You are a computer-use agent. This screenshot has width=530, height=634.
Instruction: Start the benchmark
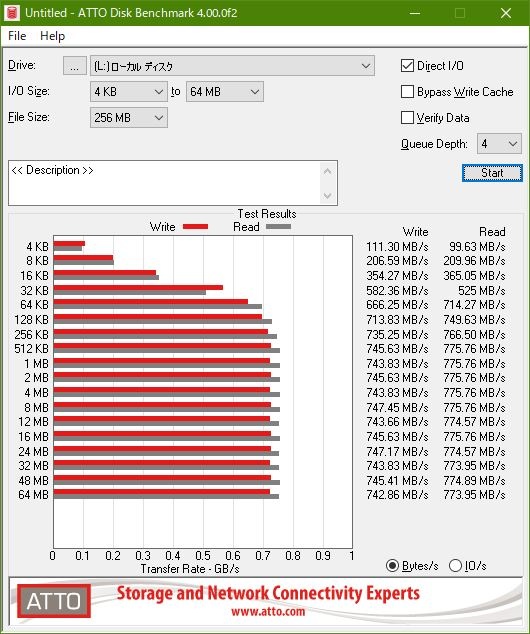tap(492, 173)
